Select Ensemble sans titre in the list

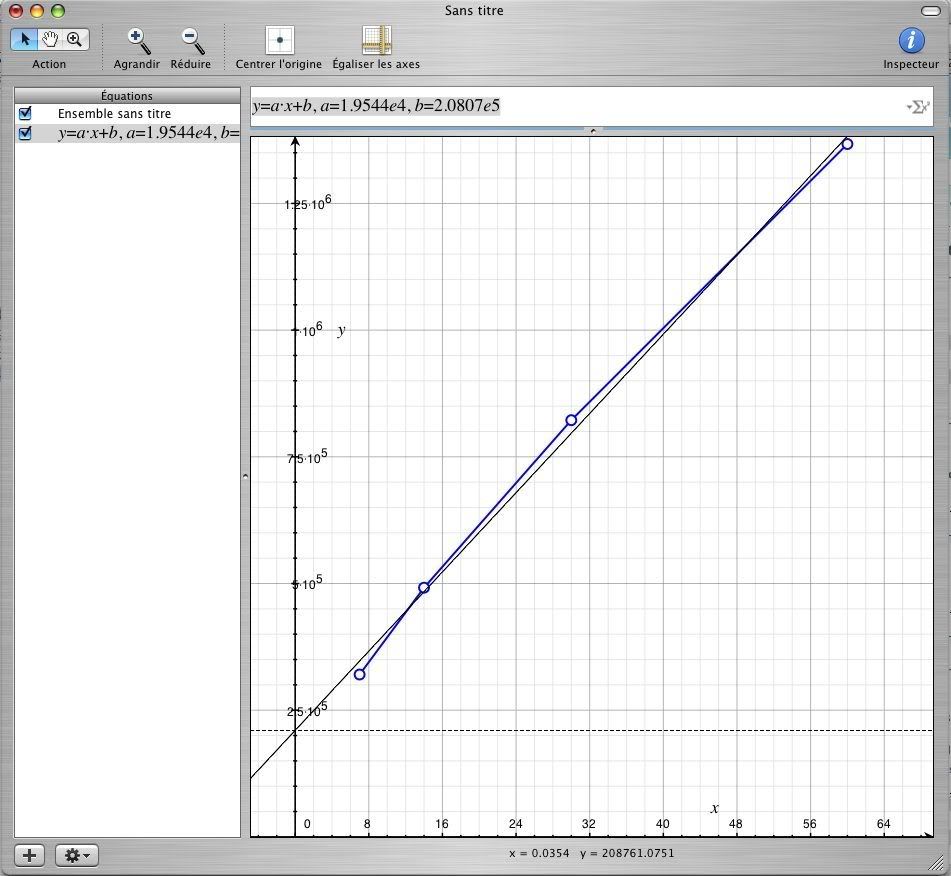pos(114,114)
